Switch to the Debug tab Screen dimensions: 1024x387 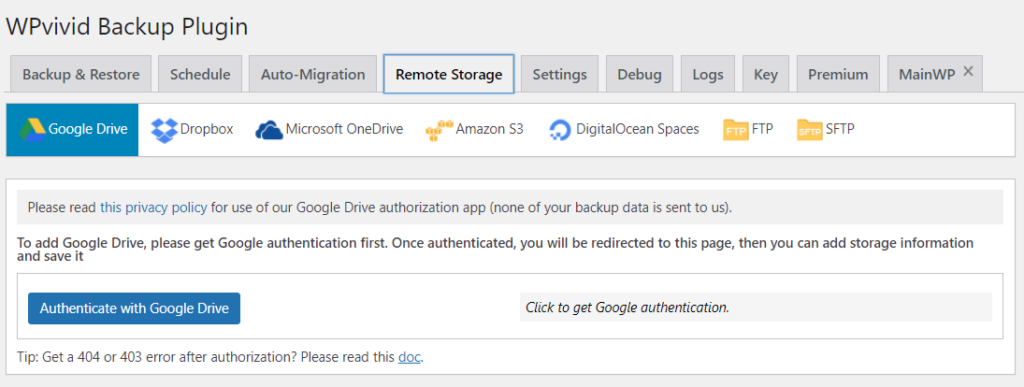(x=640, y=74)
